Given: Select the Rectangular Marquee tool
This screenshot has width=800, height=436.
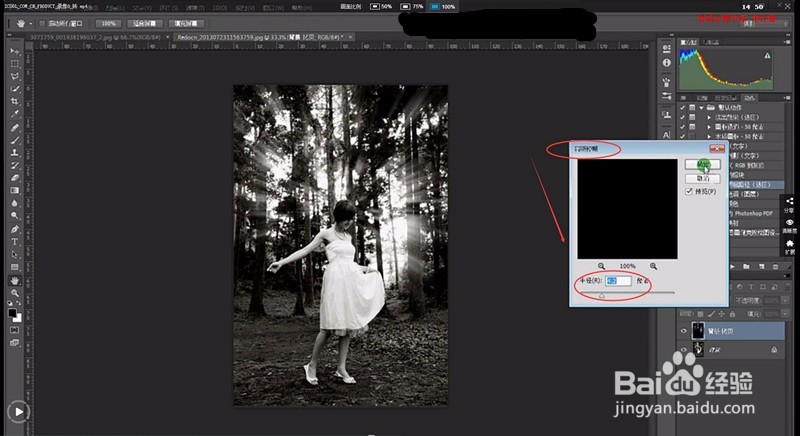Looking at the screenshot, I should [15, 64].
